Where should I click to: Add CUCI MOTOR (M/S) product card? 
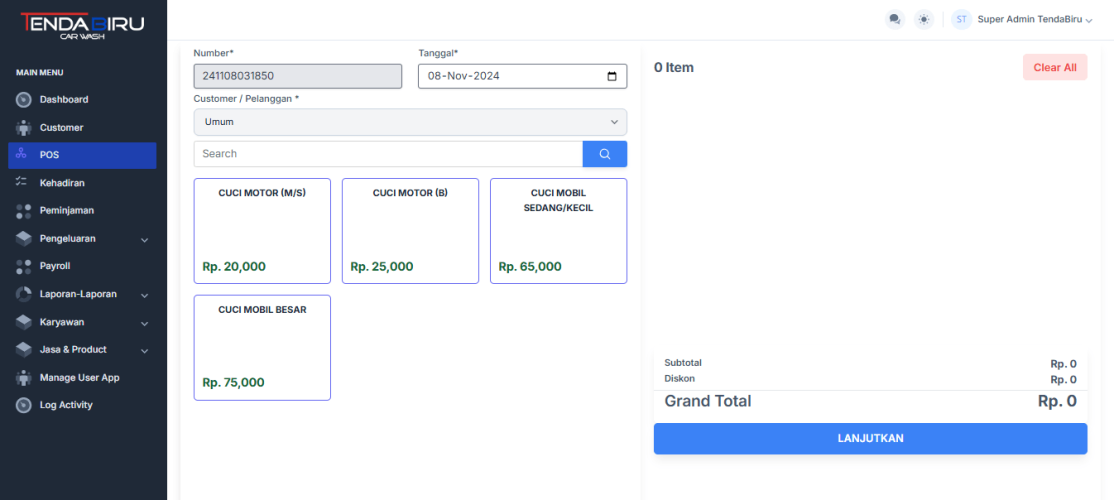tap(262, 231)
